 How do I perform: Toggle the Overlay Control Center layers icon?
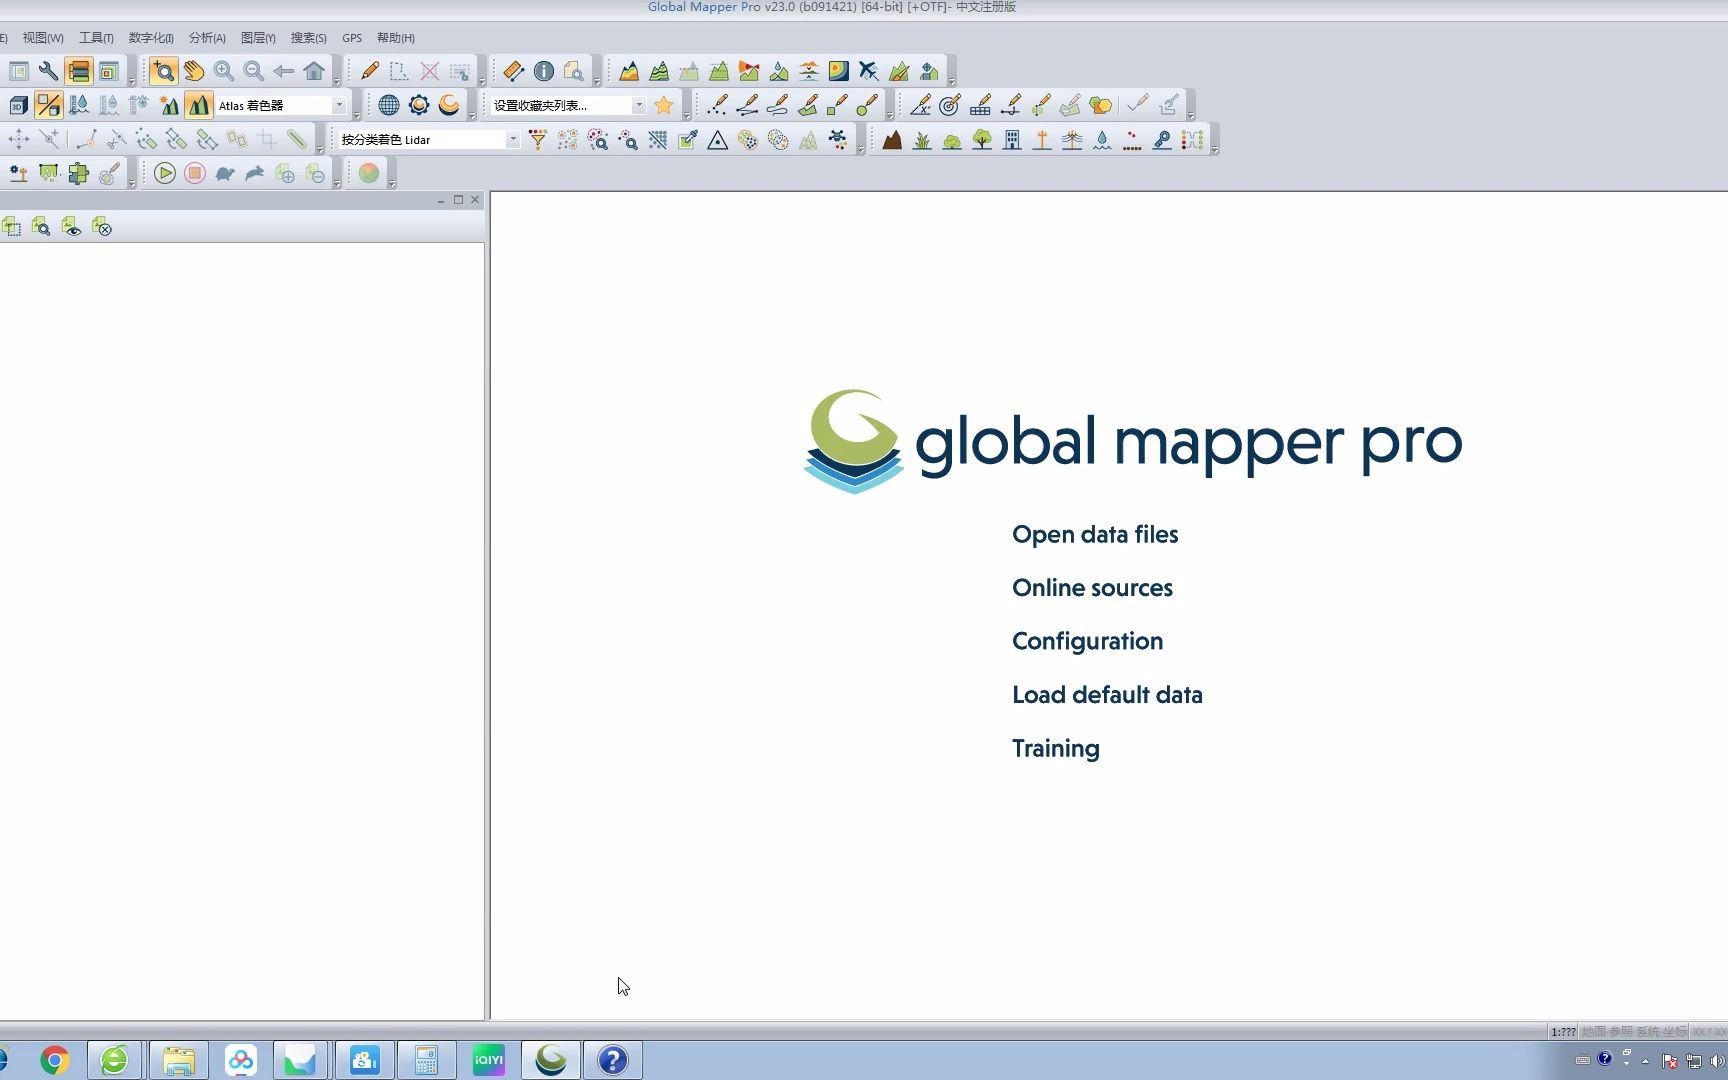coord(78,71)
